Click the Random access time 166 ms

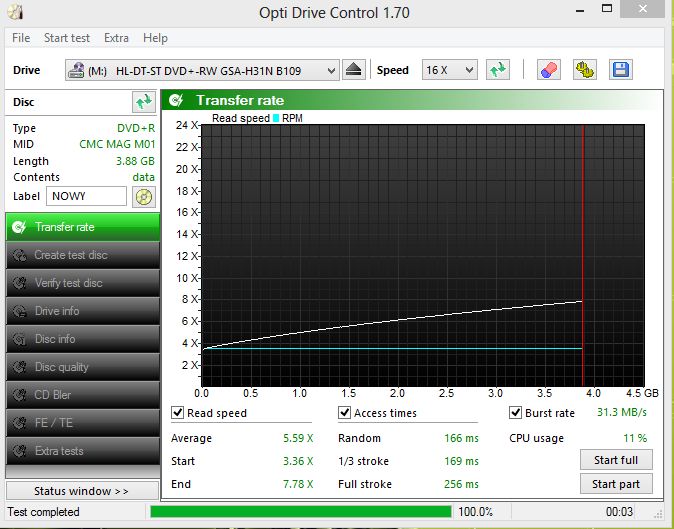[461, 438]
